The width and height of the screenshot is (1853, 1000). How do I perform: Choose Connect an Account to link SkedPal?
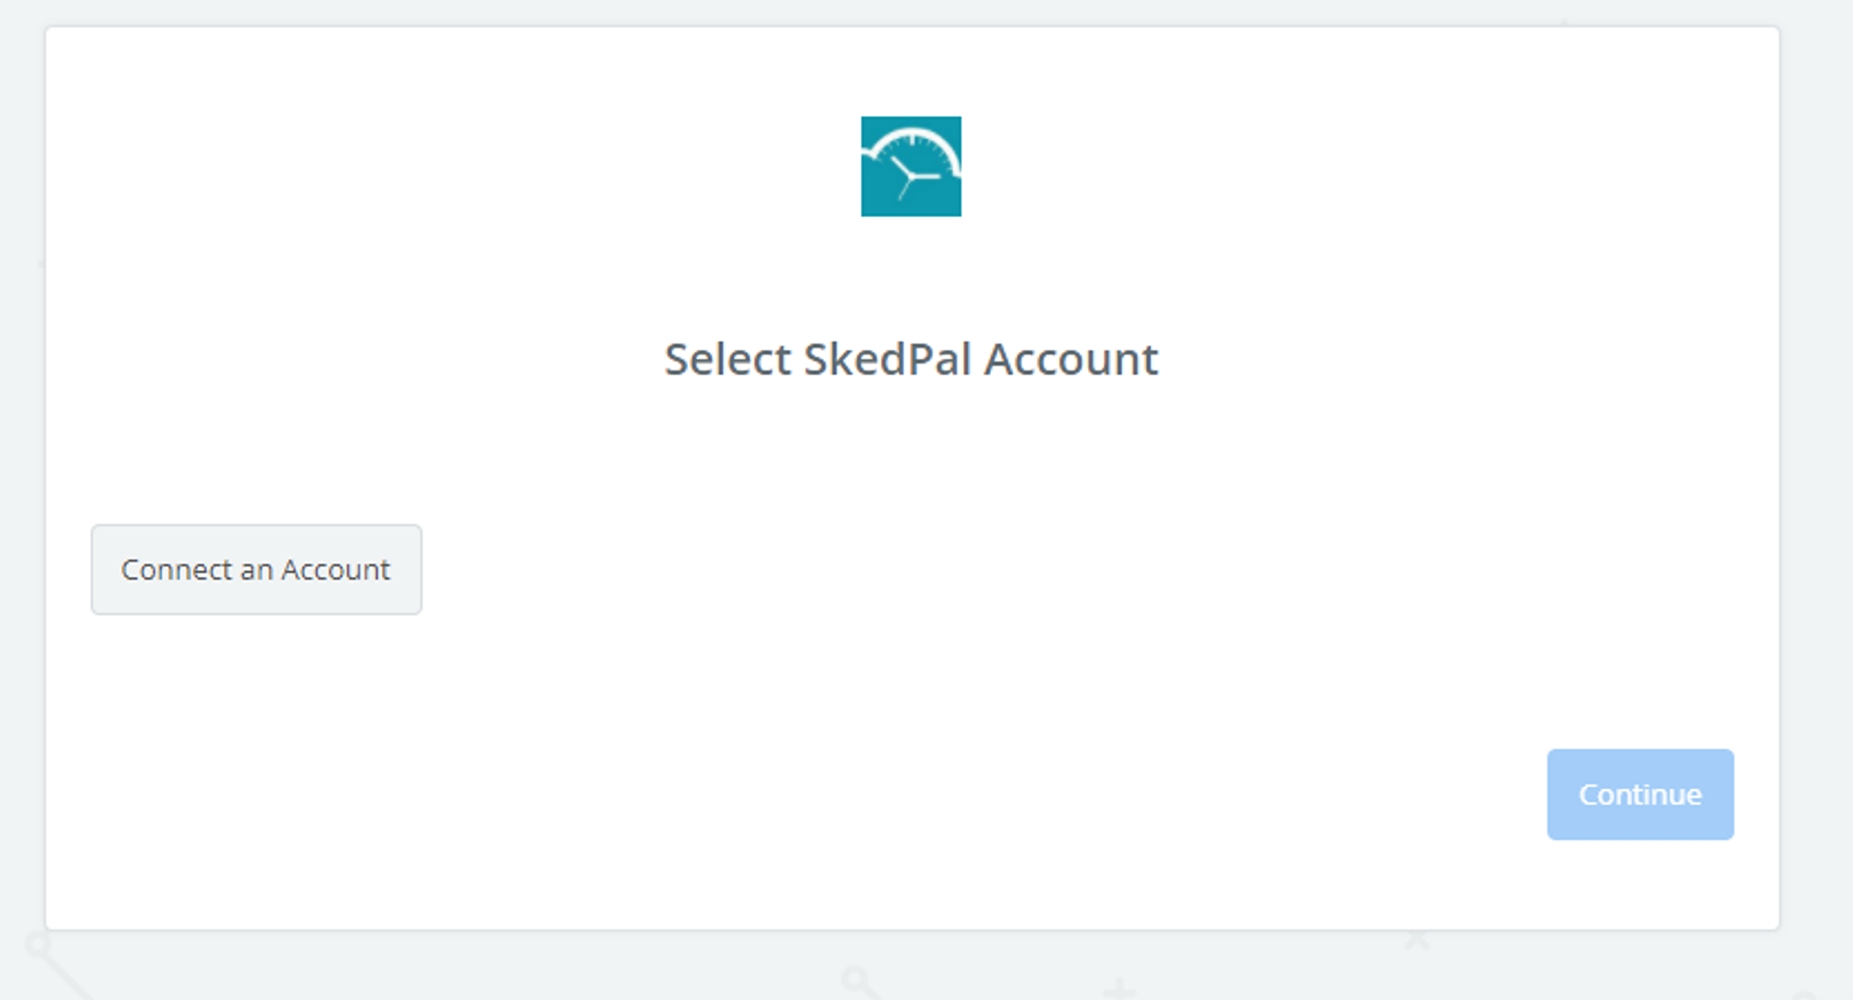256,569
